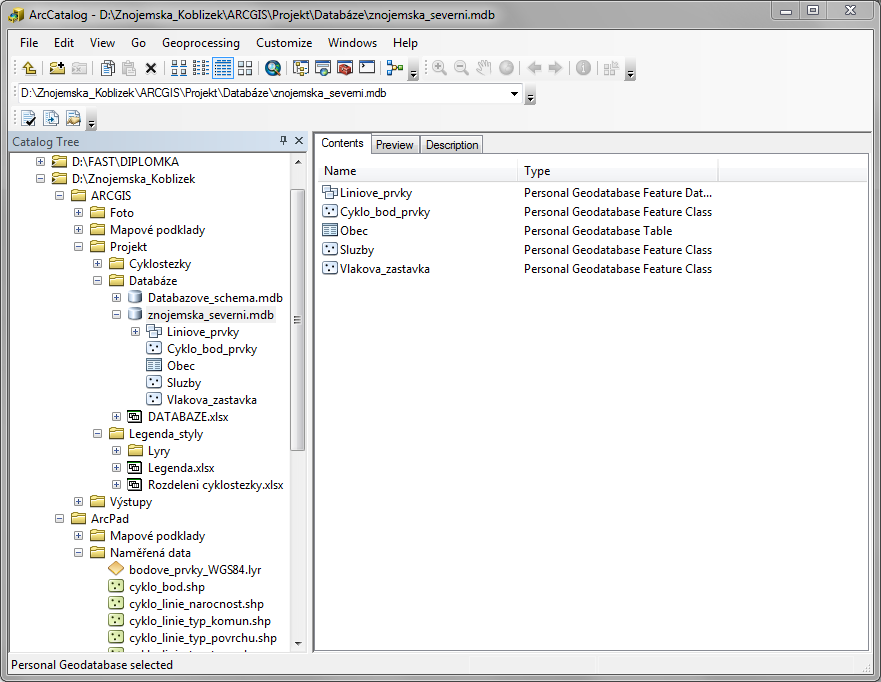The width and height of the screenshot is (881, 682).
Task: Select the Pan hand tool
Action: tap(484, 69)
